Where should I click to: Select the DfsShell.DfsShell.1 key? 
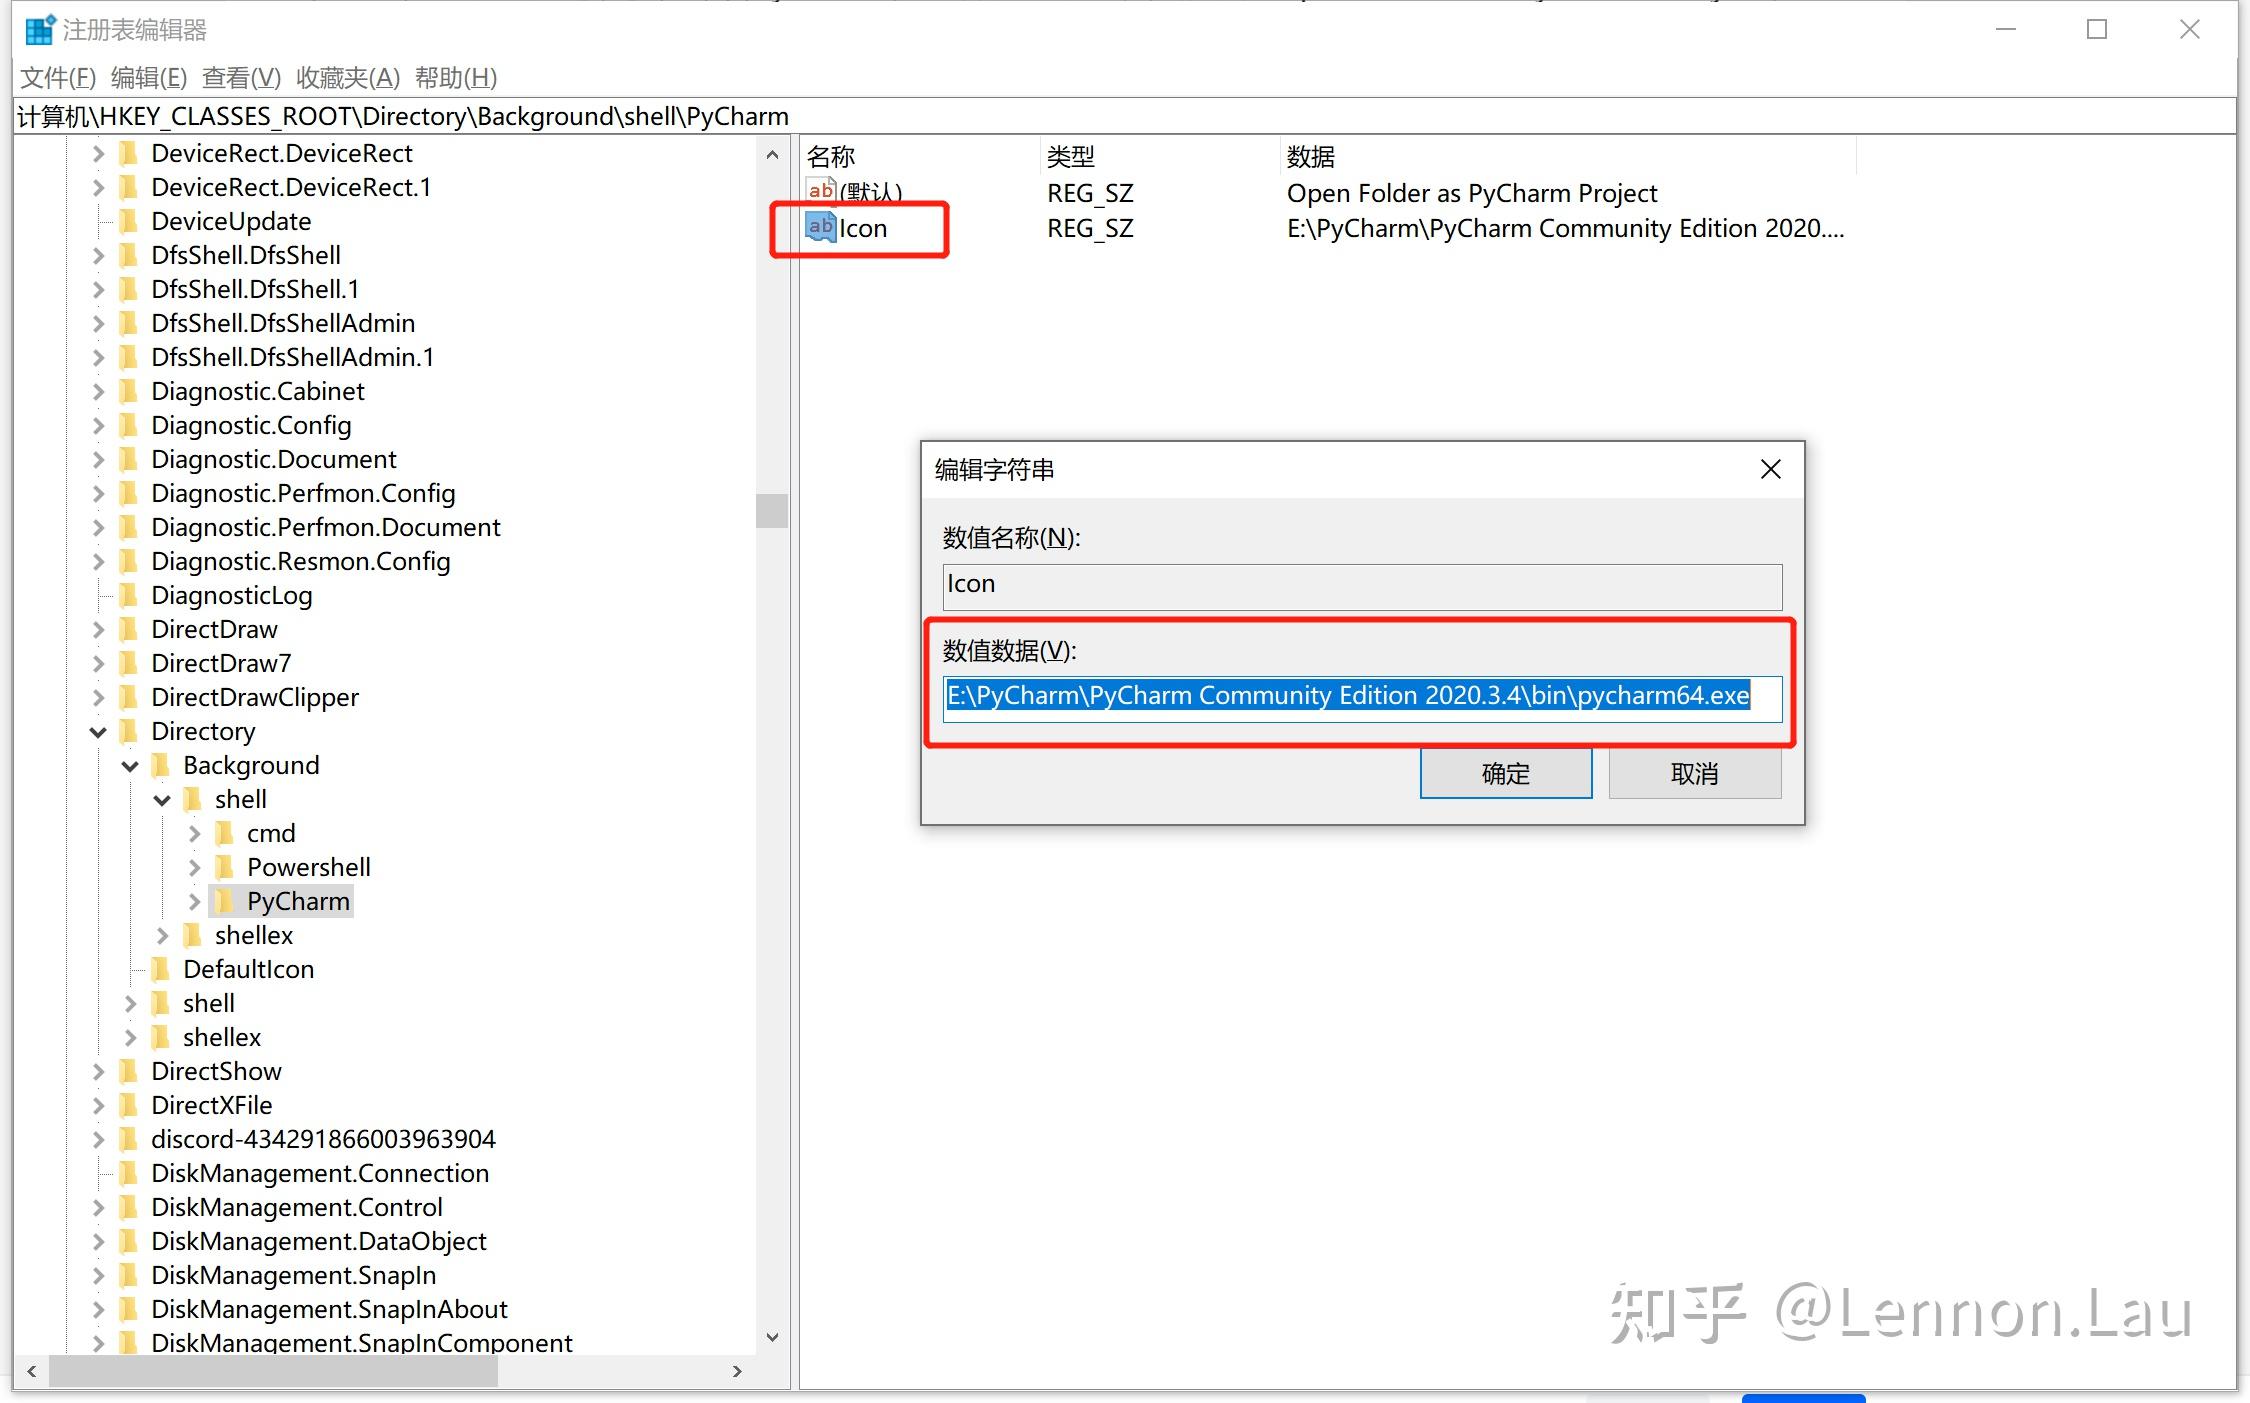(255, 289)
